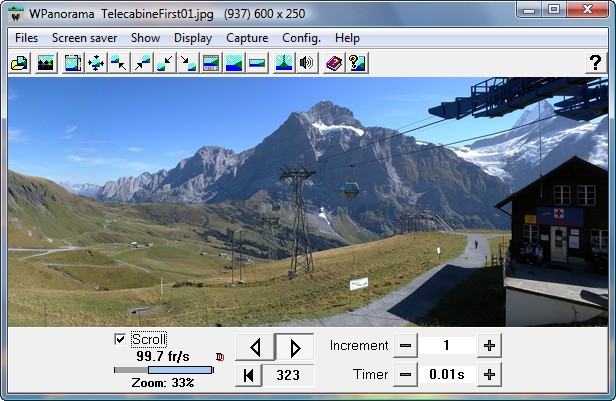This screenshot has width=616, height=401.
Task: Toggle sound with the speaker icon
Action: tap(307, 63)
